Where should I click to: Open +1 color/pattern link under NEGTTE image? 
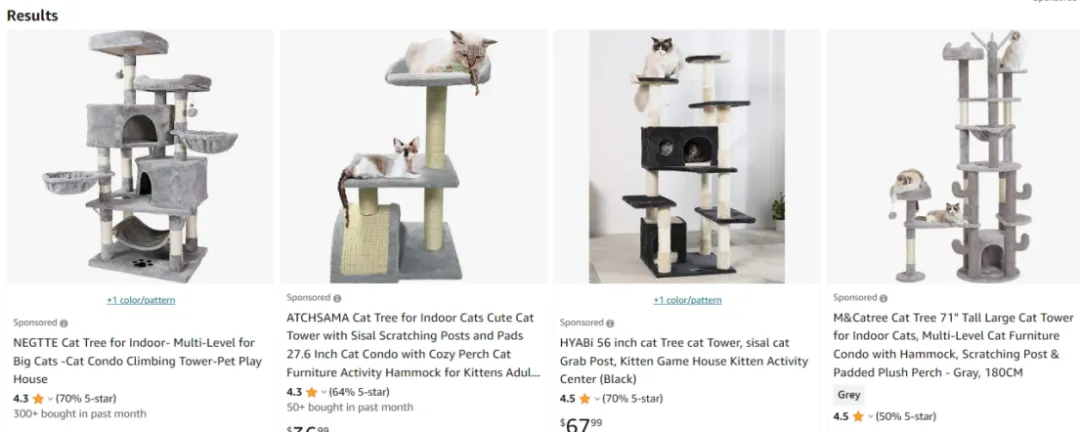pos(141,300)
